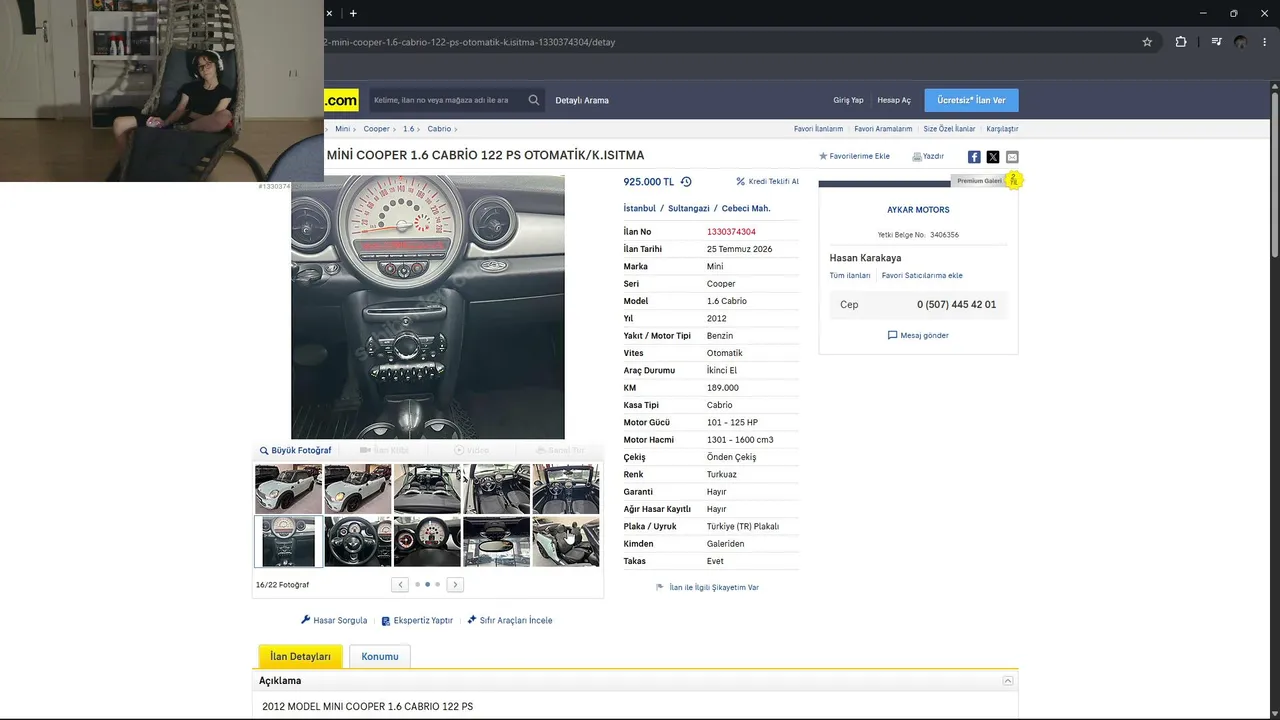Click the listing number 1330374304
The height and width of the screenshot is (720, 1280).
tap(731, 232)
